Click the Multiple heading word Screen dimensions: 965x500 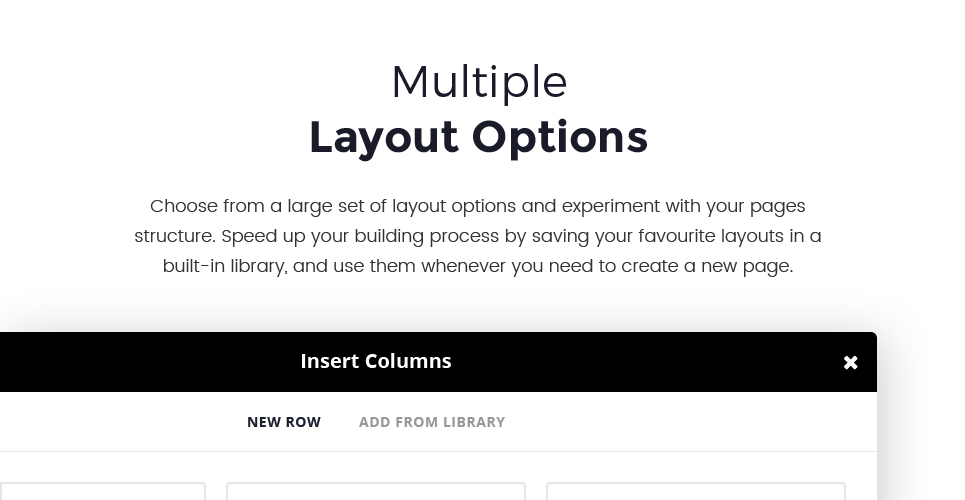tap(479, 83)
